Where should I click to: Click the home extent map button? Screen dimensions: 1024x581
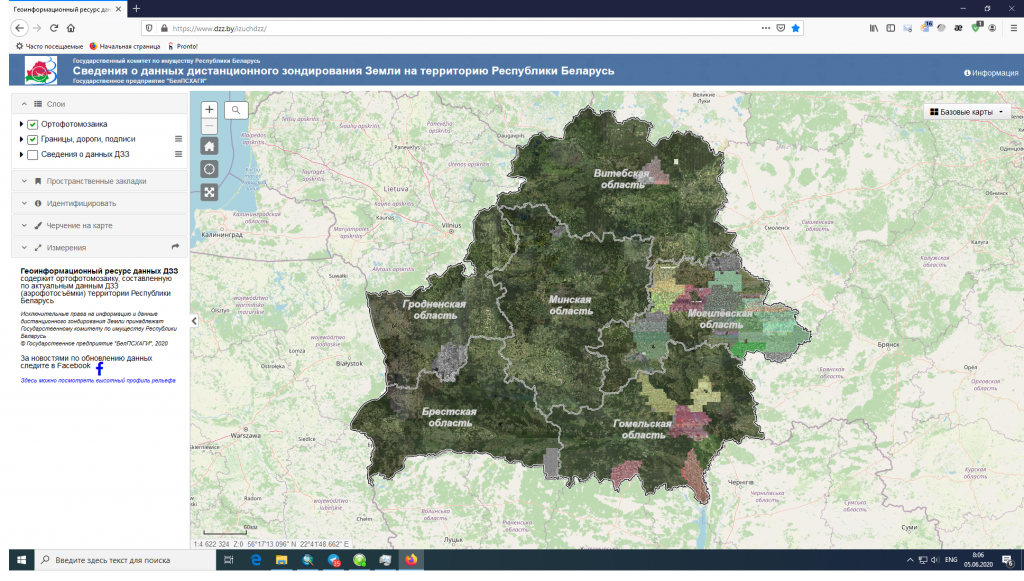point(209,146)
